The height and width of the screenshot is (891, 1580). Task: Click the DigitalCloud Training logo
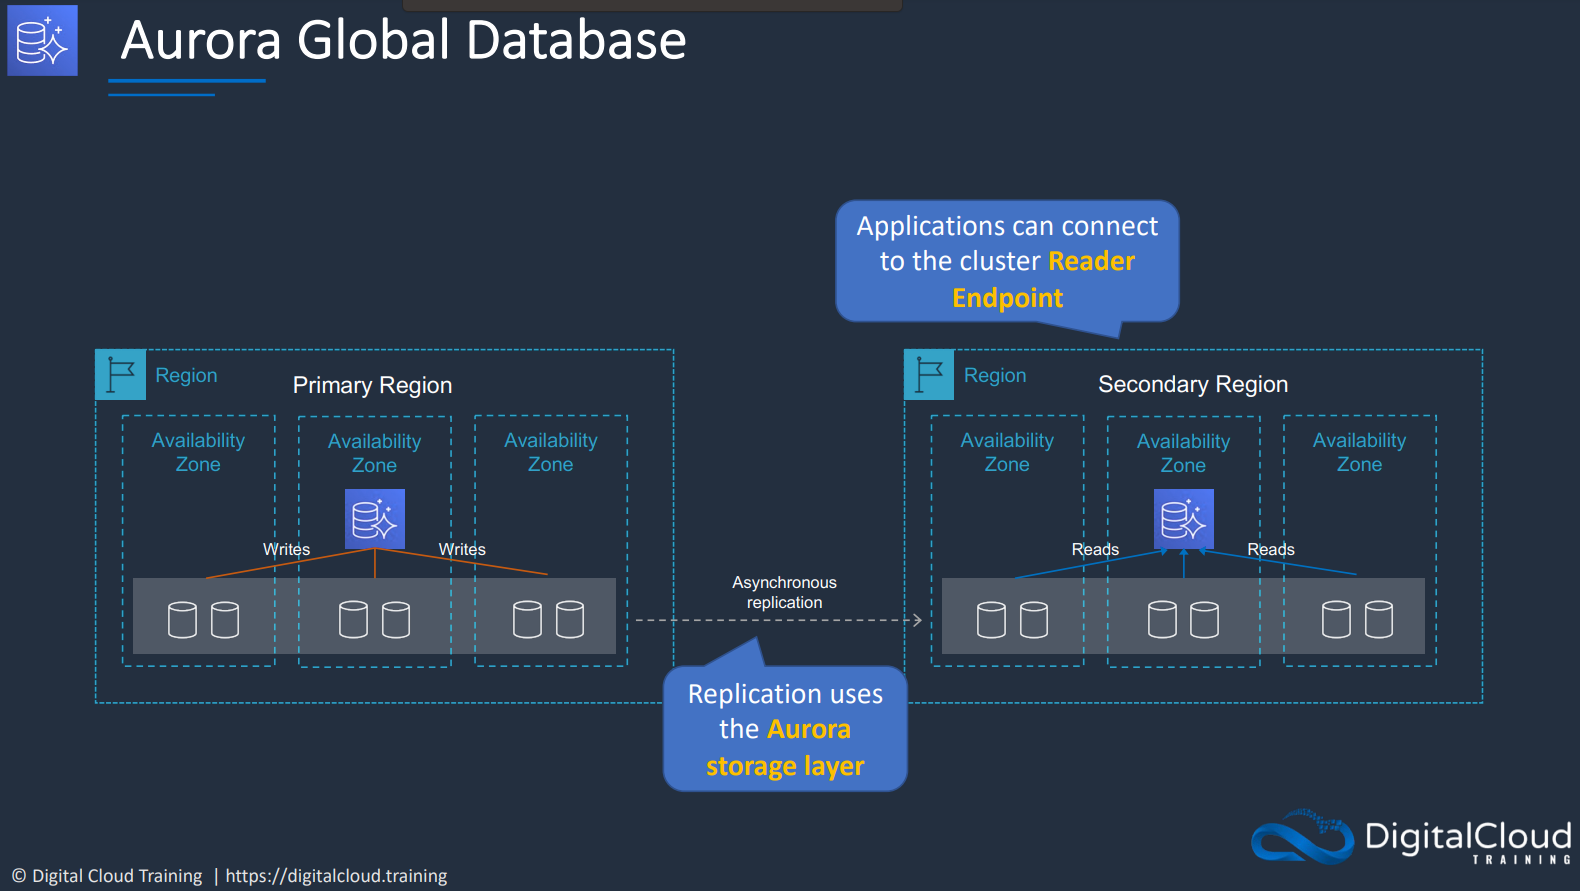pos(1411,837)
